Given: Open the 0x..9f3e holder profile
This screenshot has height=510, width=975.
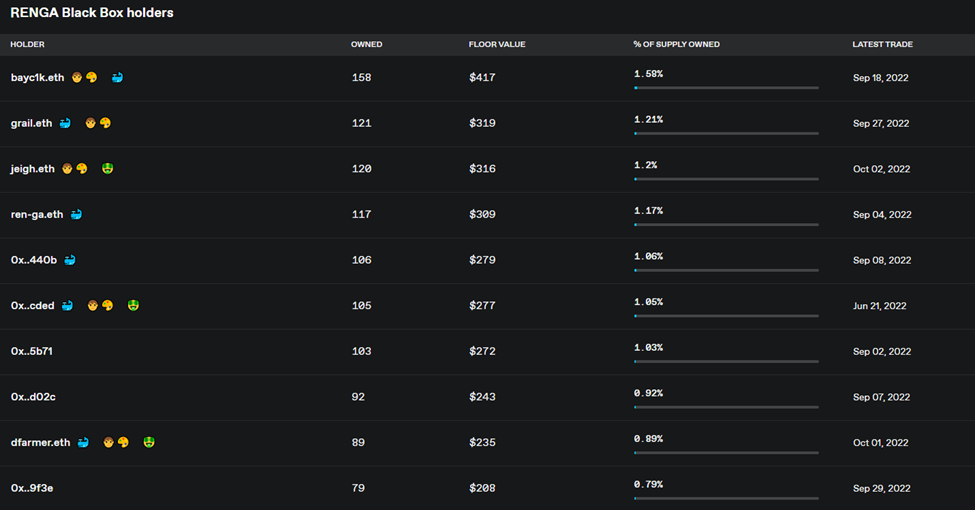Looking at the screenshot, I should click(x=32, y=488).
